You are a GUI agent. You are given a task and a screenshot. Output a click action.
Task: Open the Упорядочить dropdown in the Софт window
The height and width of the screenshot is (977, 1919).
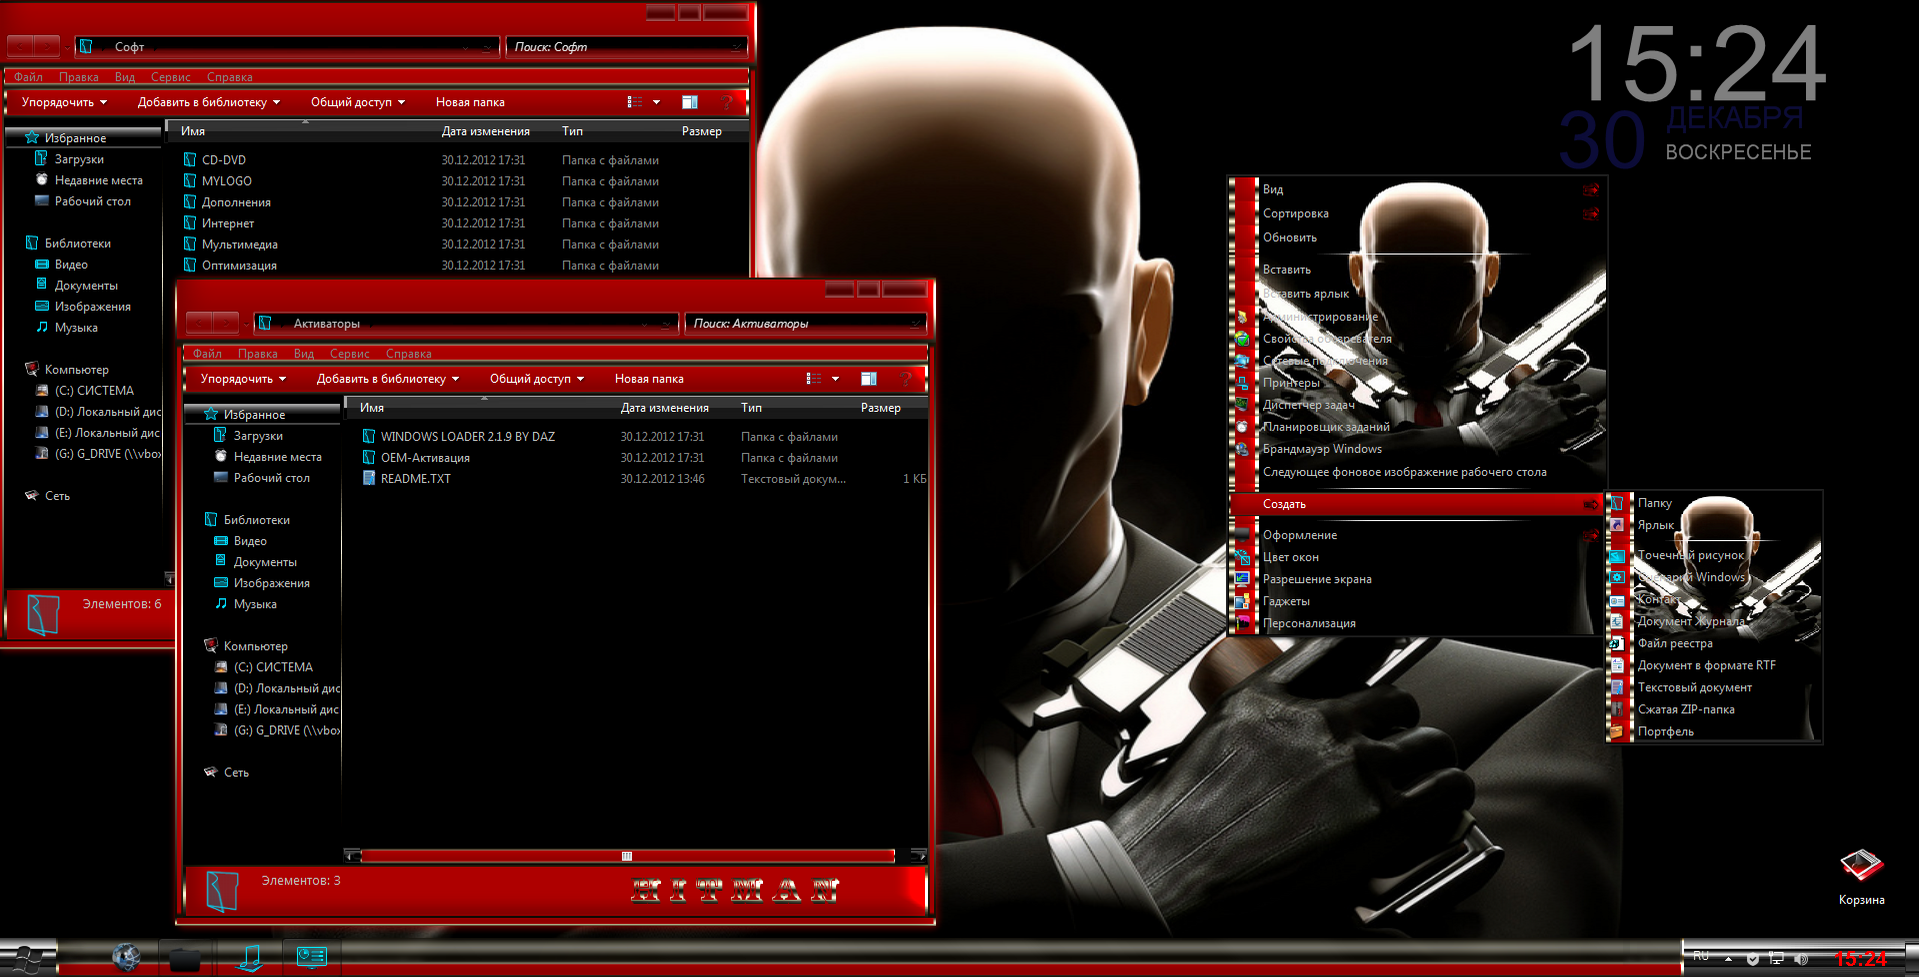coord(64,102)
